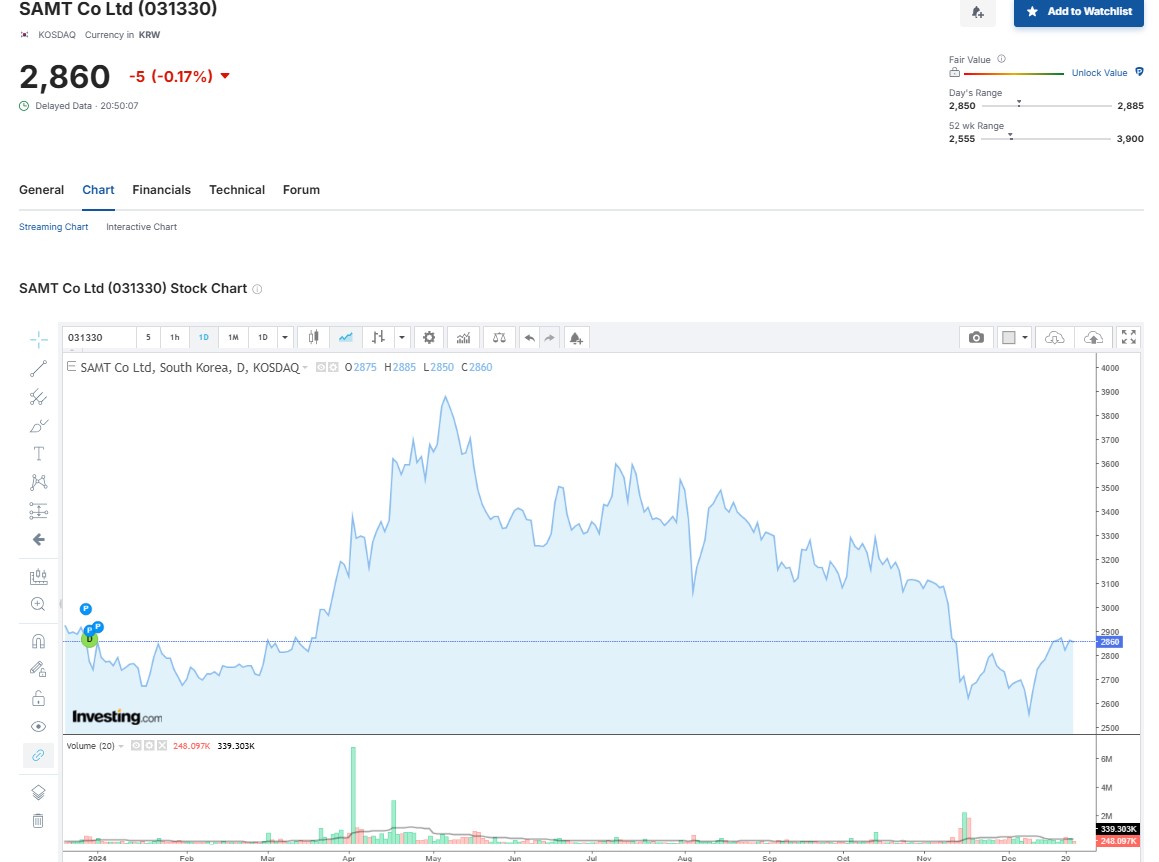Hide all drawing tools with eye icon

[x=38, y=727]
